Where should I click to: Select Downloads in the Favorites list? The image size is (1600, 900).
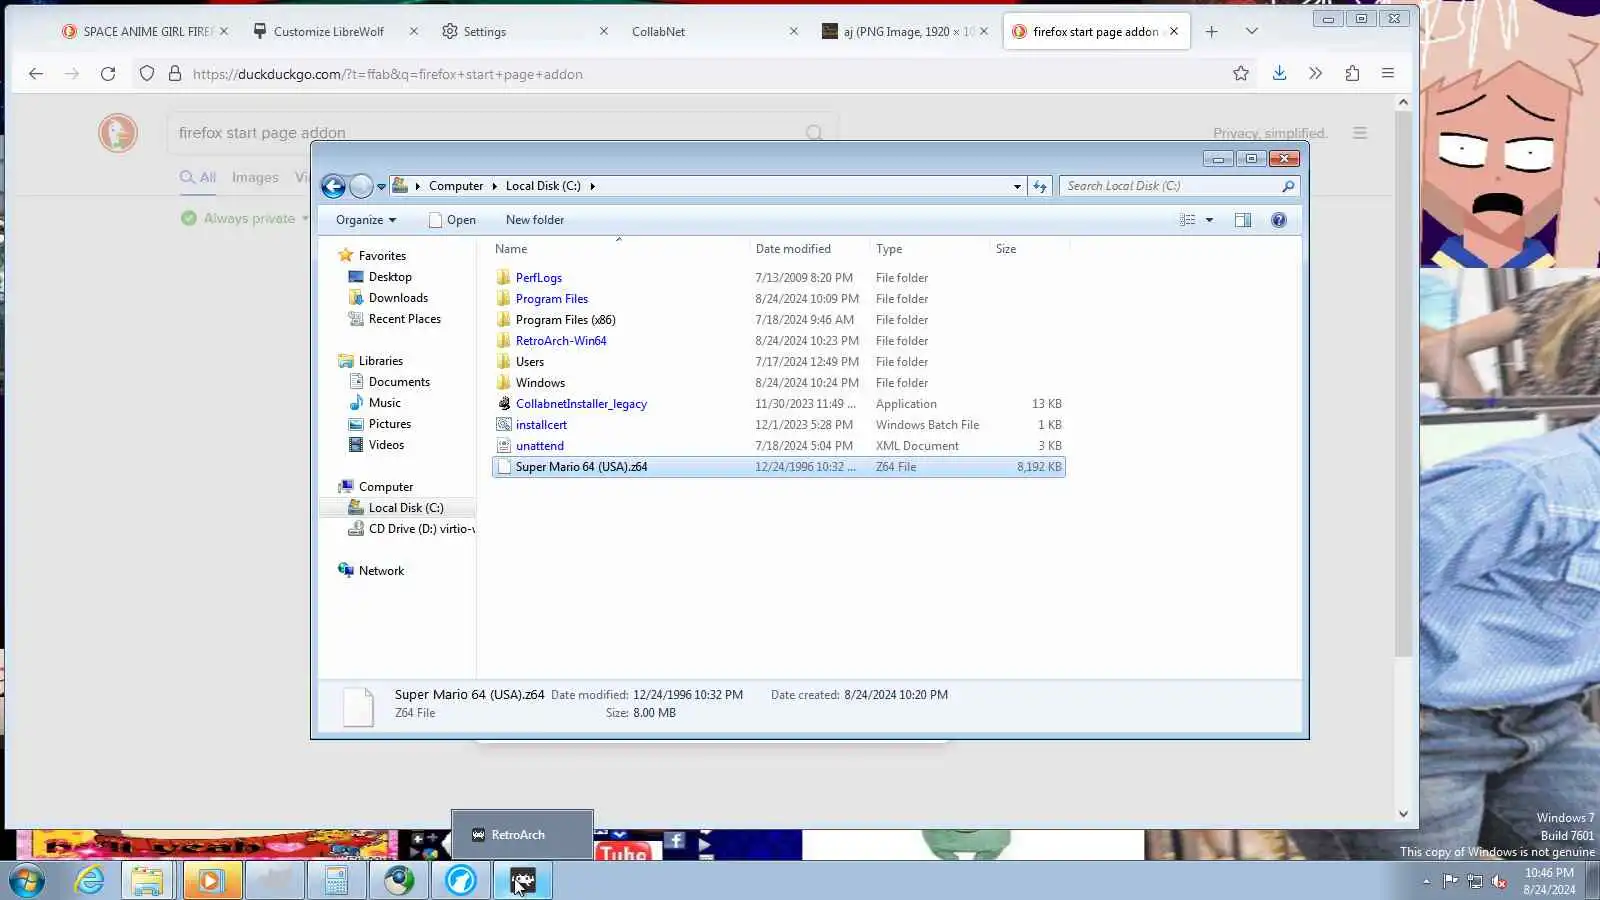click(398, 298)
